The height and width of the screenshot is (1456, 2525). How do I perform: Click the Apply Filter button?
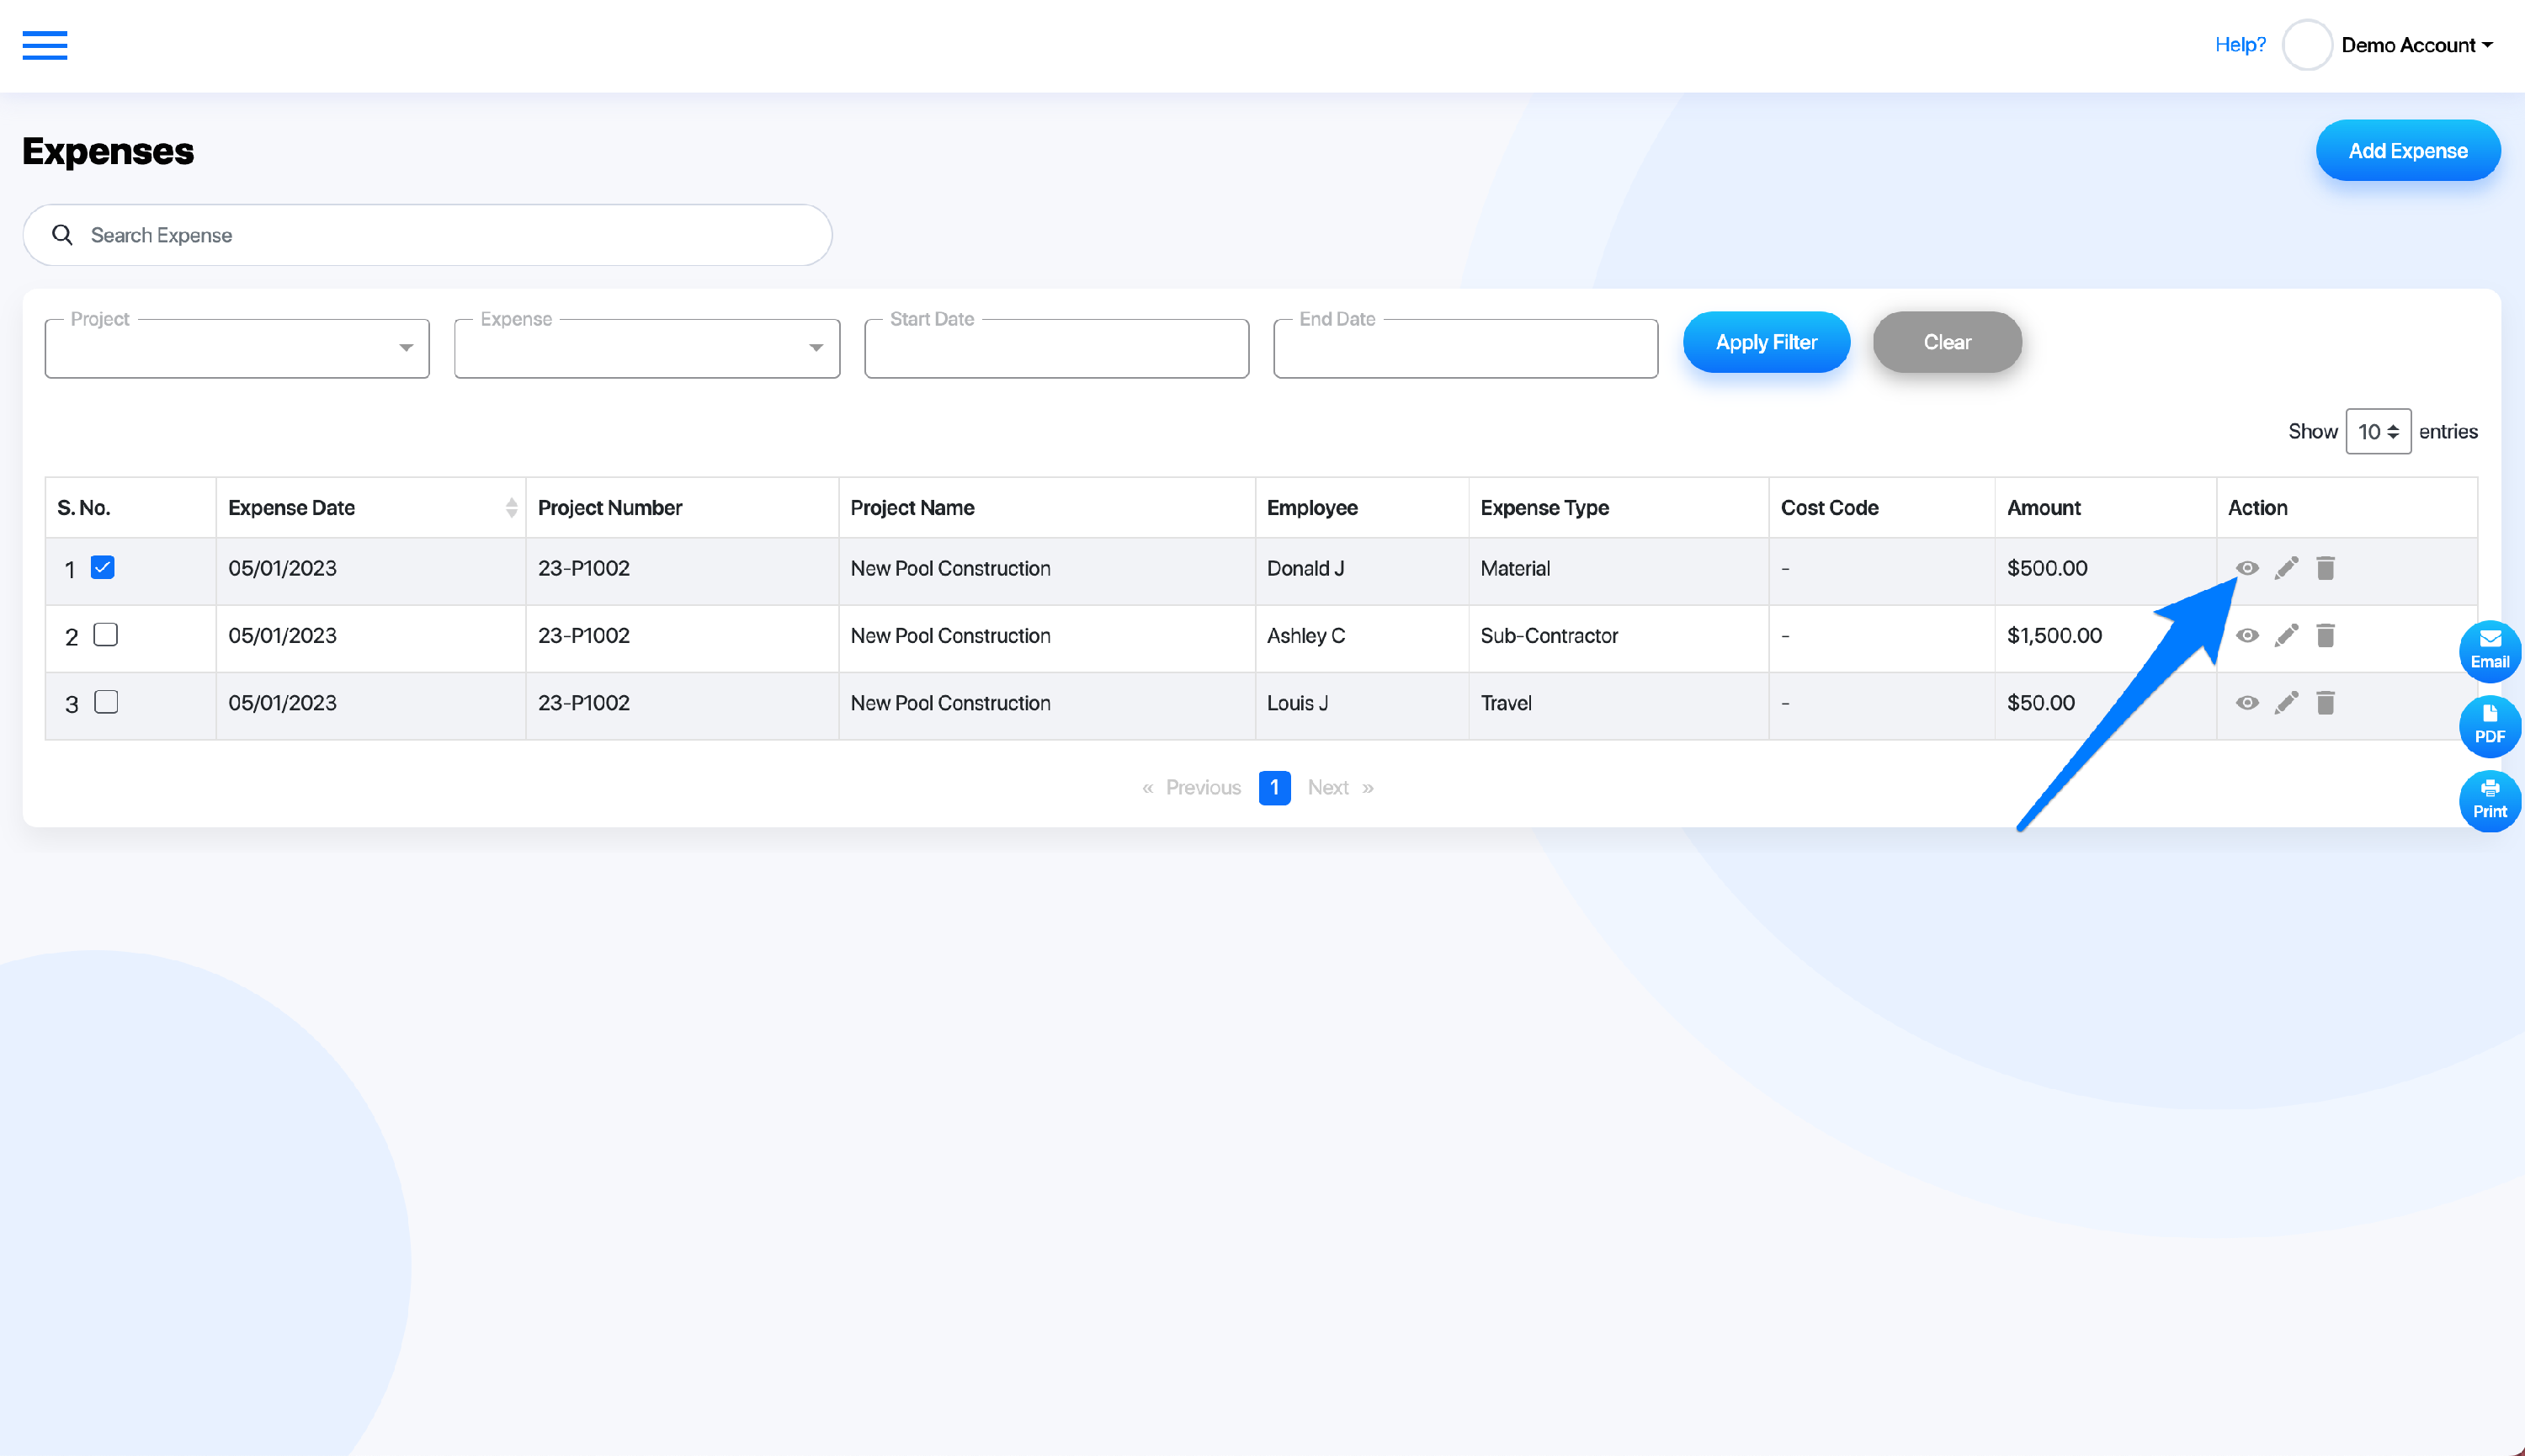1766,342
